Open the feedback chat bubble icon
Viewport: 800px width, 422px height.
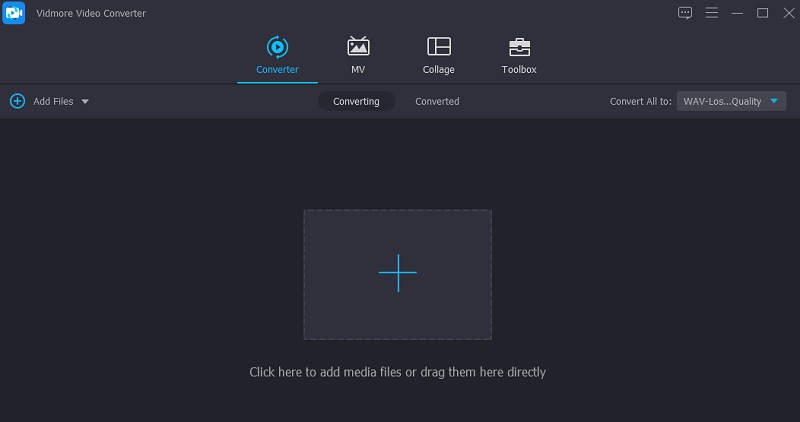click(685, 13)
